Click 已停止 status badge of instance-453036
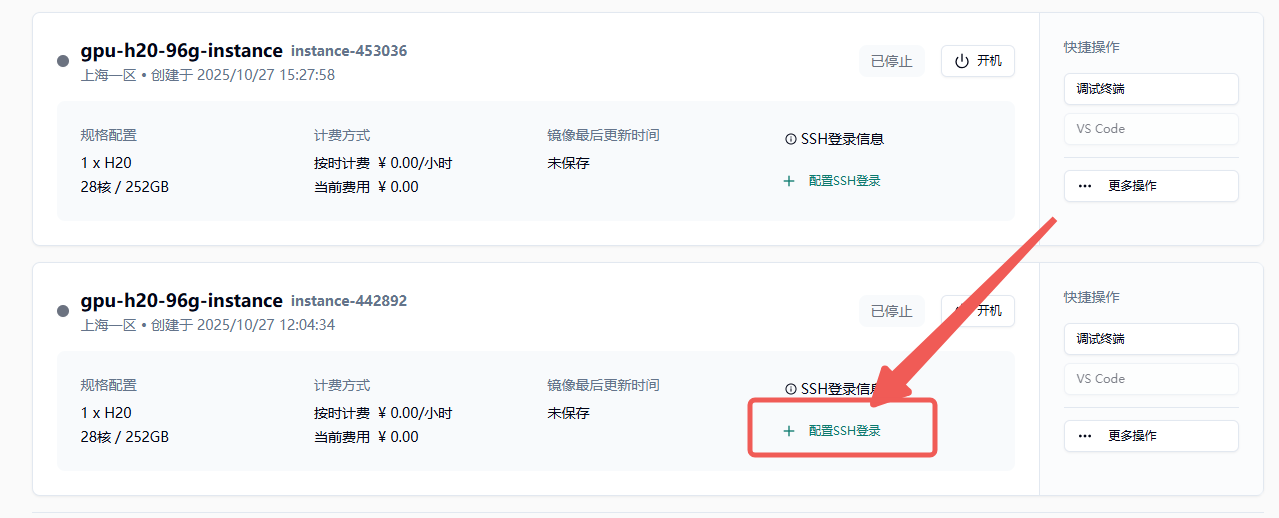This screenshot has width=1279, height=518. click(x=891, y=61)
